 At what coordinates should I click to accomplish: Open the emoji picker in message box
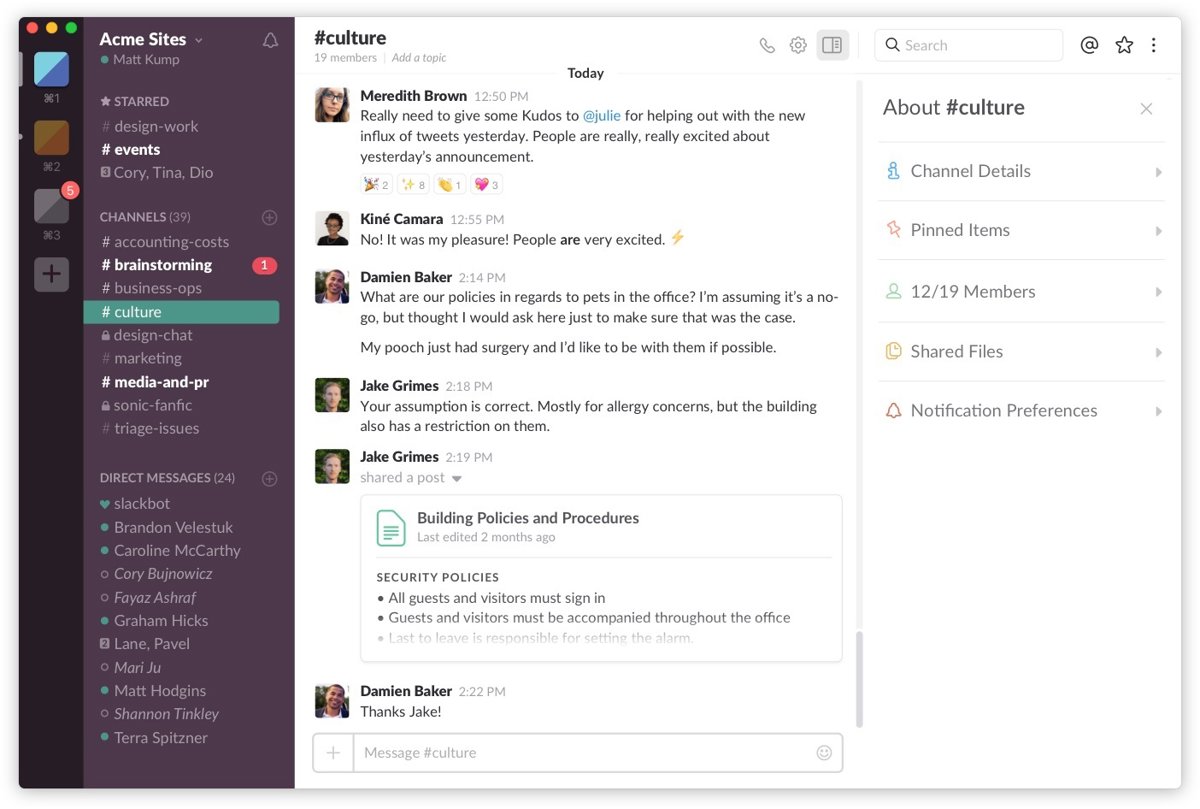[x=824, y=753]
